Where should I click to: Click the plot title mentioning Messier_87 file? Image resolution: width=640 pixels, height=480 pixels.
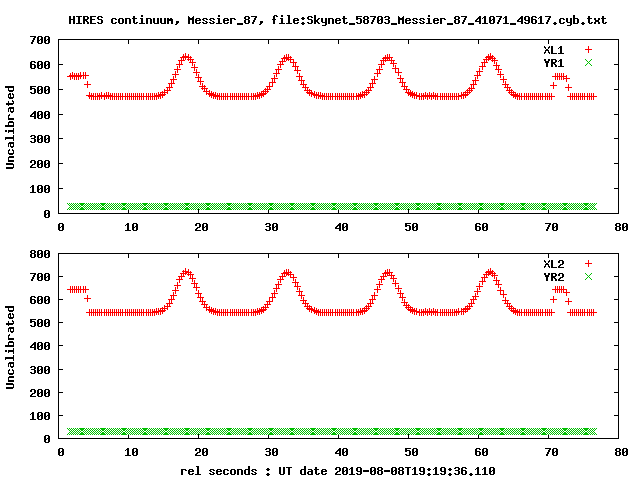(x=338, y=20)
